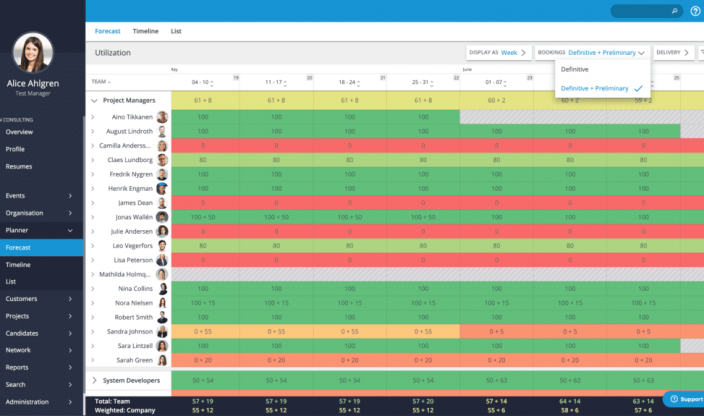Click the search magnifier icon

click(x=674, y=11)
